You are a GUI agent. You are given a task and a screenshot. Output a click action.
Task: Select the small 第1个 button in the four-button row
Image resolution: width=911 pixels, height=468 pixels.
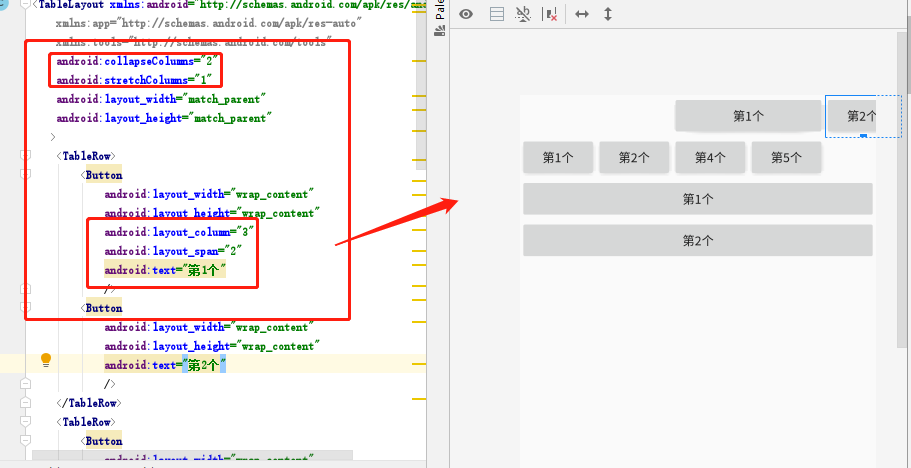[558, 157]
